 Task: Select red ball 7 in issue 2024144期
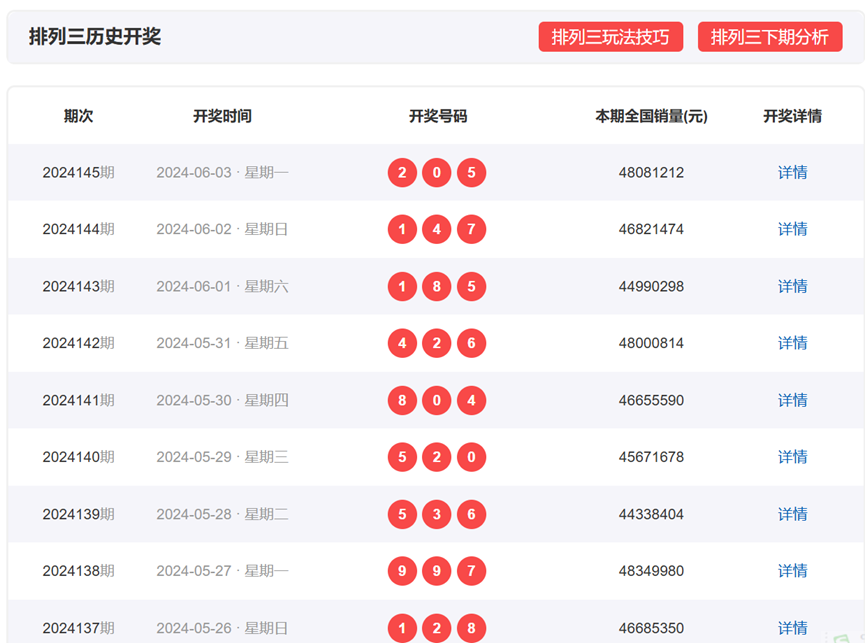(x=471, y=230)
